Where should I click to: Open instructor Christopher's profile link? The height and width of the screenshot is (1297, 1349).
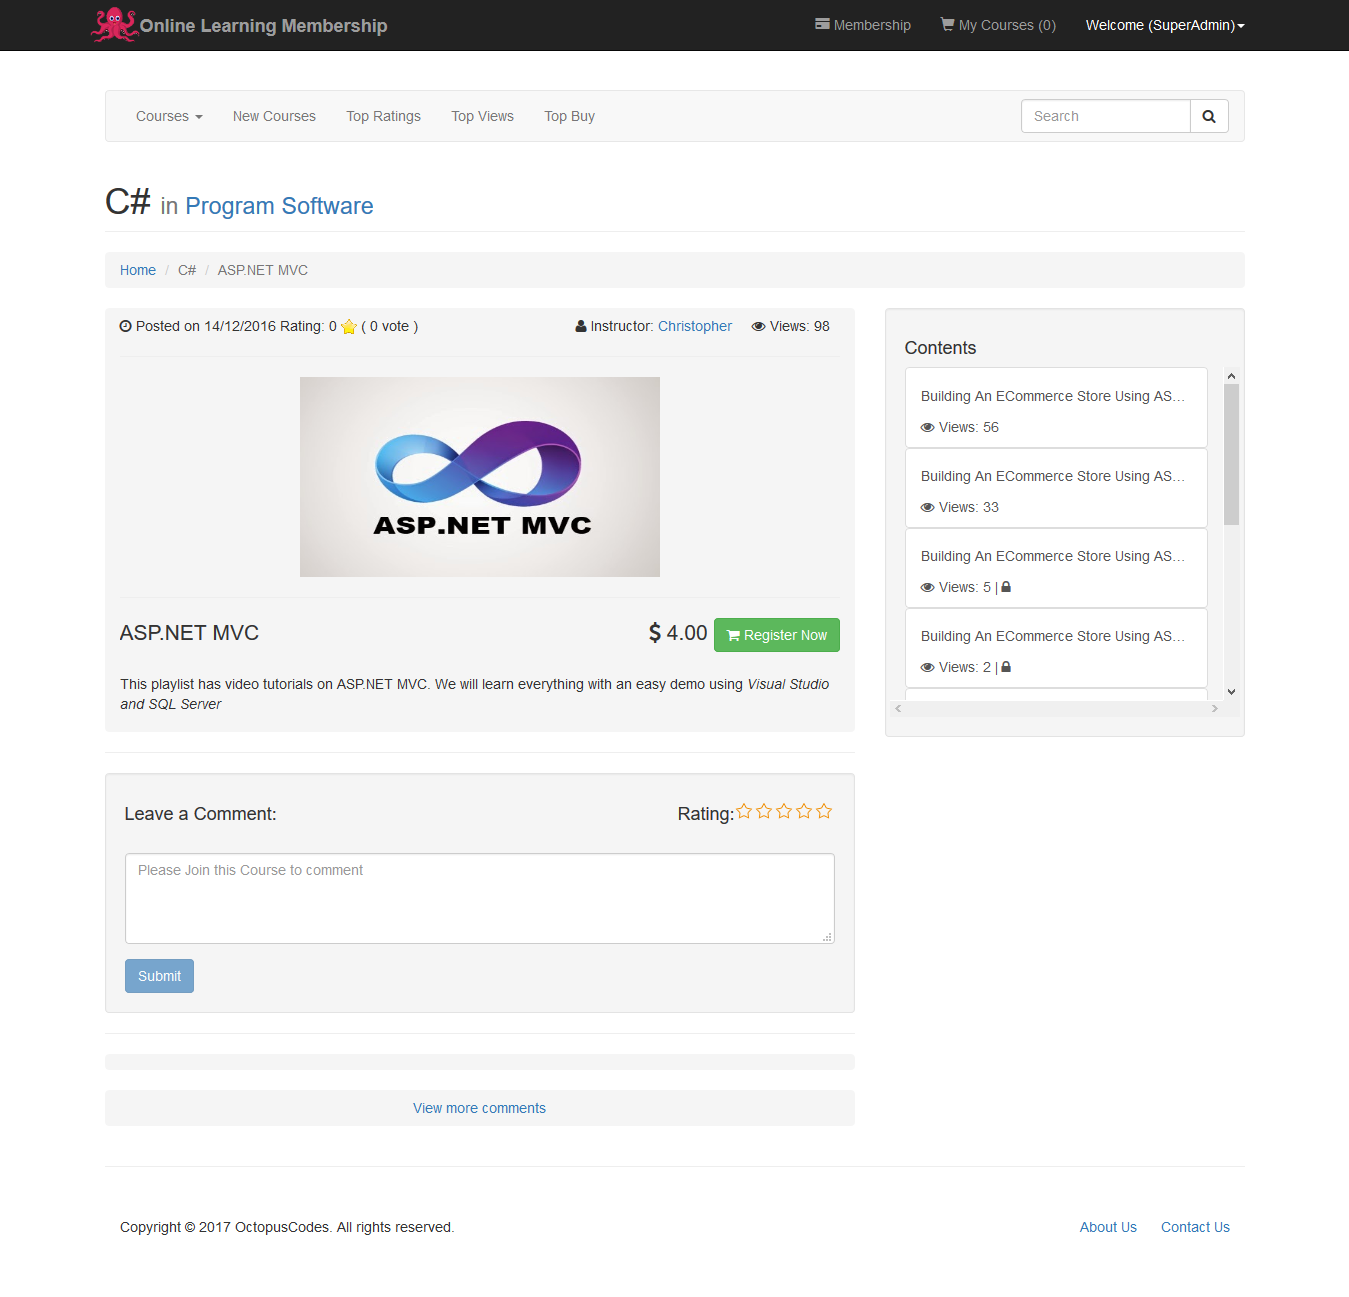pyautogui.click(x=694, y=326)
